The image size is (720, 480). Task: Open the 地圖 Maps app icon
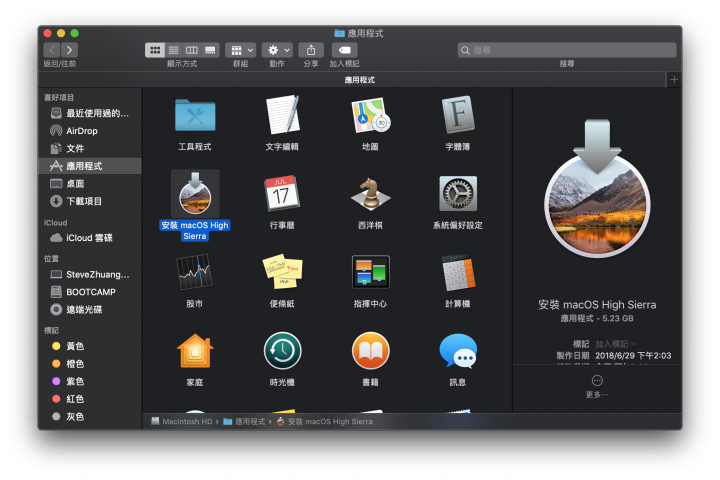click(x=370, y=115)
